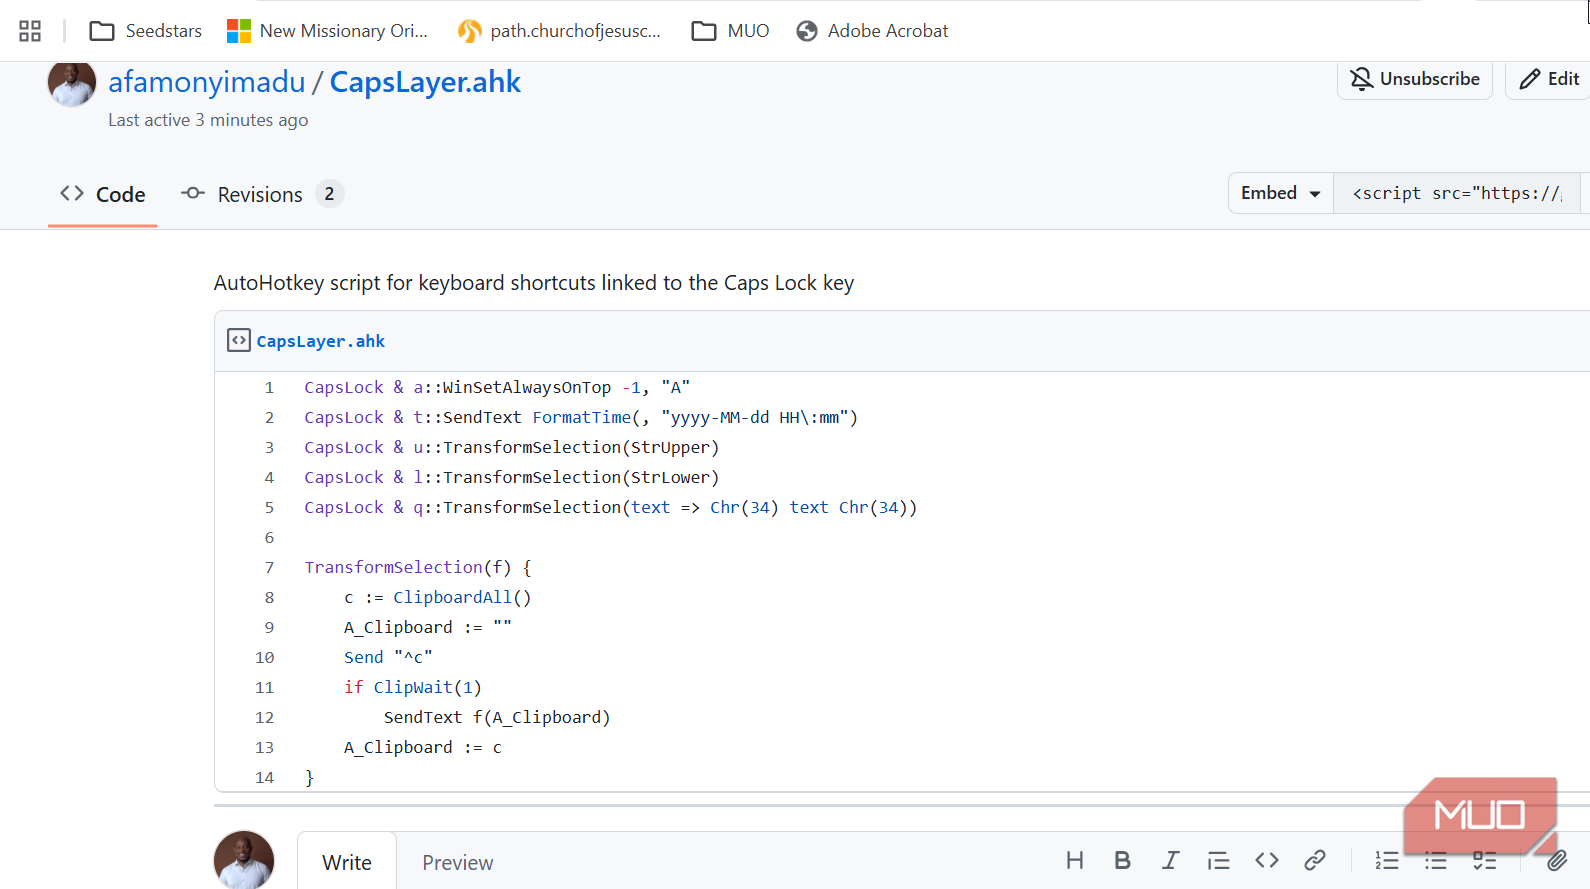
Task: Insert a quote block in comment
Action: click(1218, 860)
